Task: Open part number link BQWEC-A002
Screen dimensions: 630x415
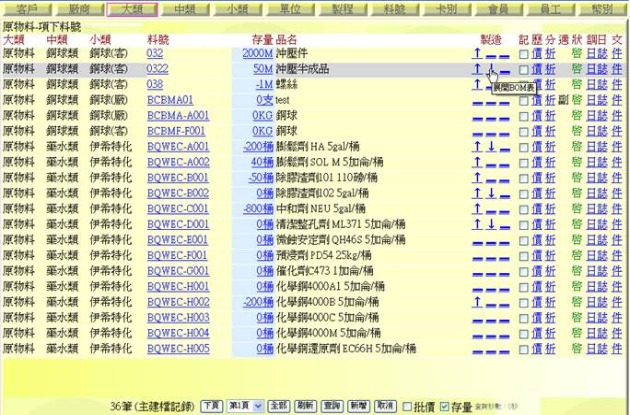Action: pyautogui.click(x=177, y=163)
